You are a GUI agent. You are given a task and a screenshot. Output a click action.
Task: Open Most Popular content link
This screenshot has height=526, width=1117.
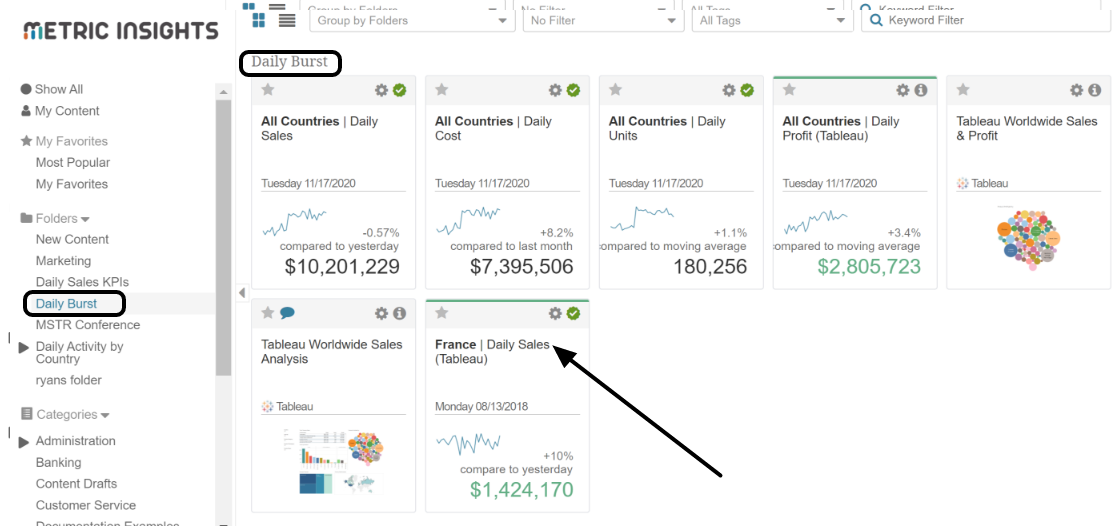coord(73,162)
